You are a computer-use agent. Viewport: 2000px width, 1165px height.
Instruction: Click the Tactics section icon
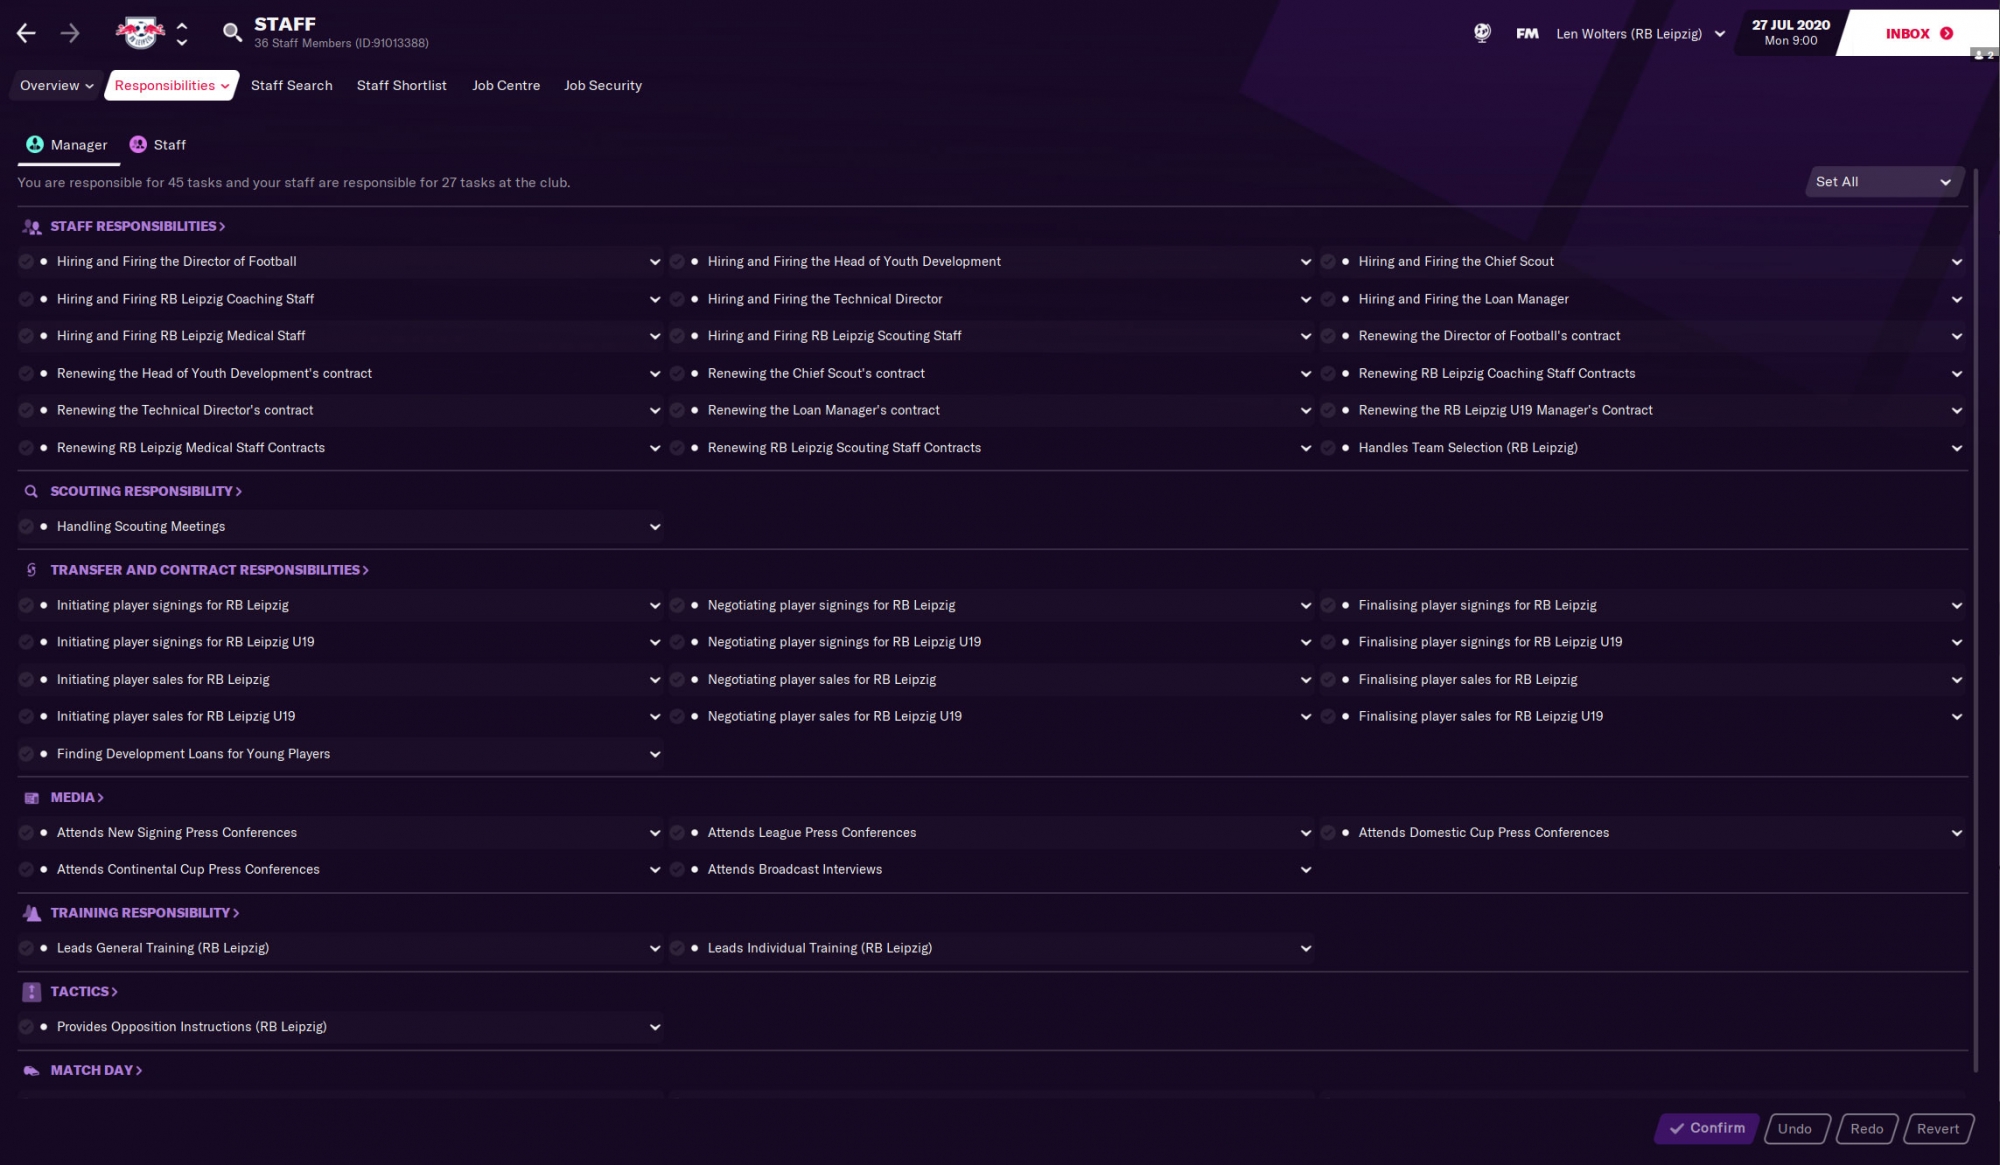[31, 992]
